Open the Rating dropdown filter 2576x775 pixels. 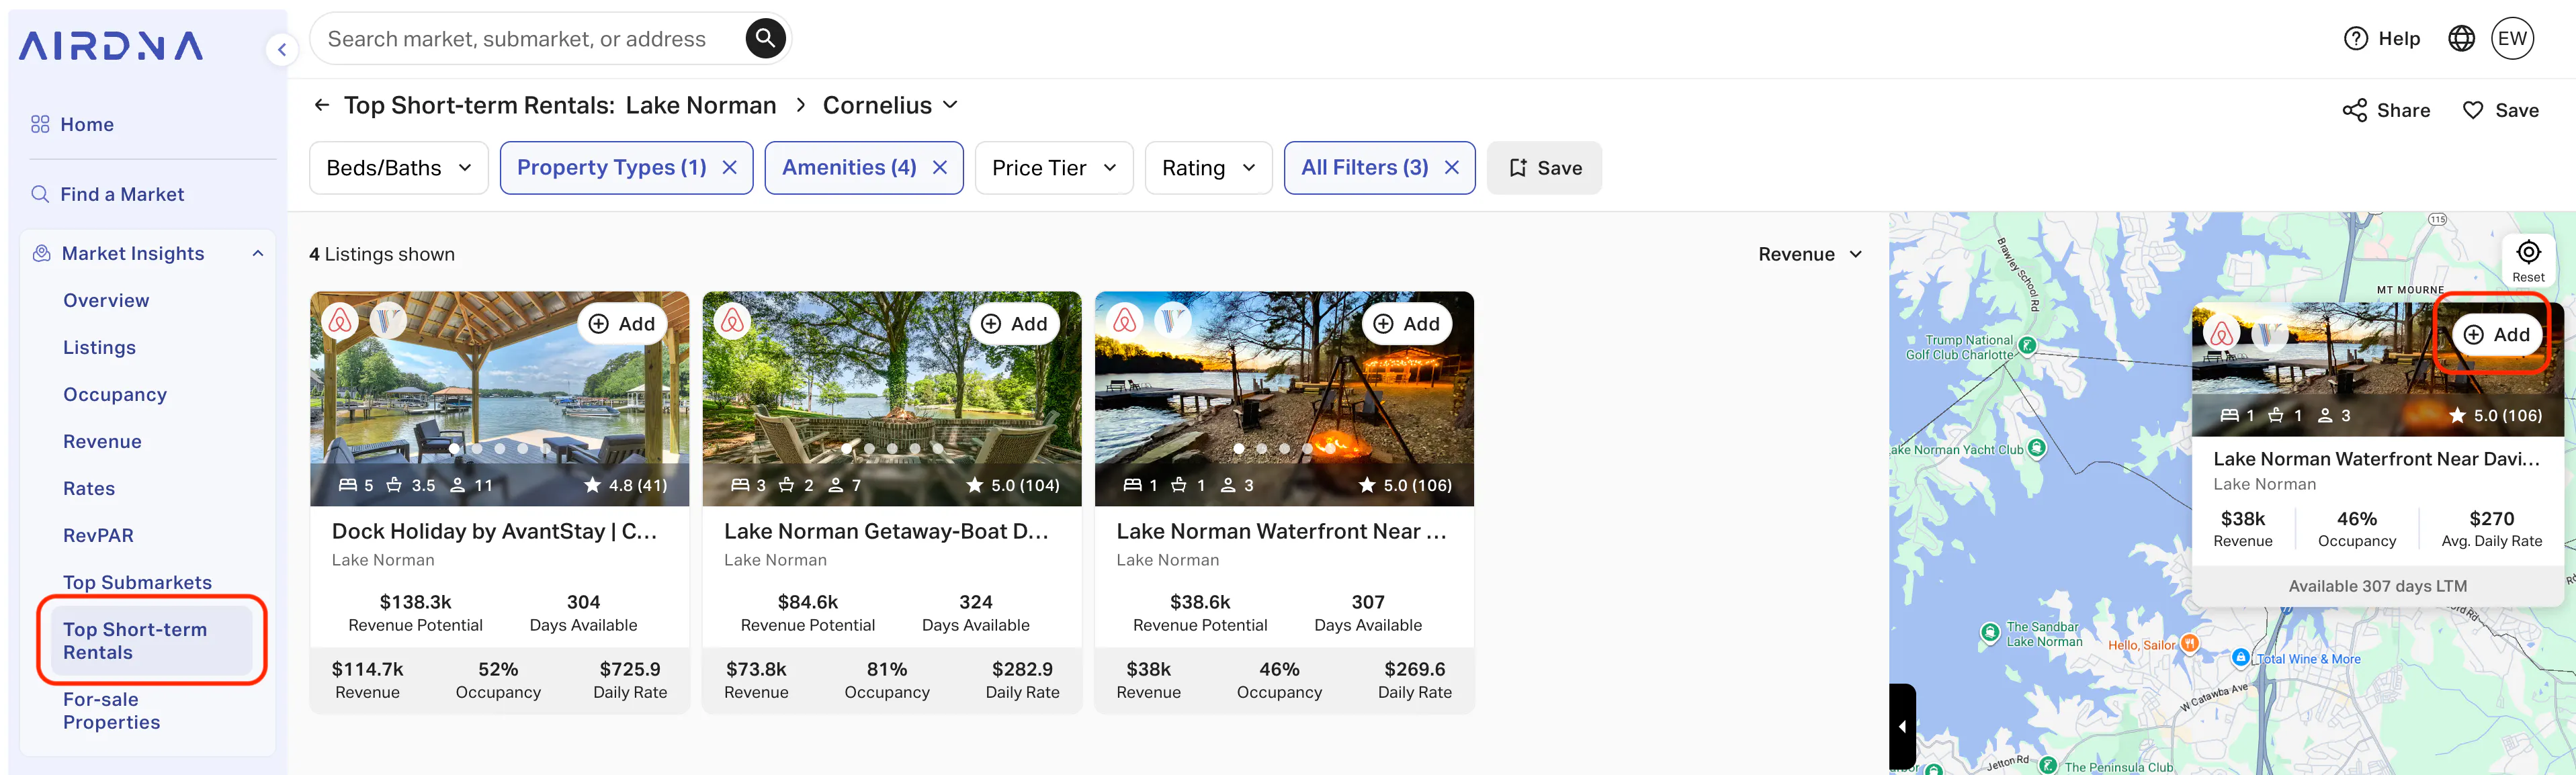click(x=1208, y=168)
